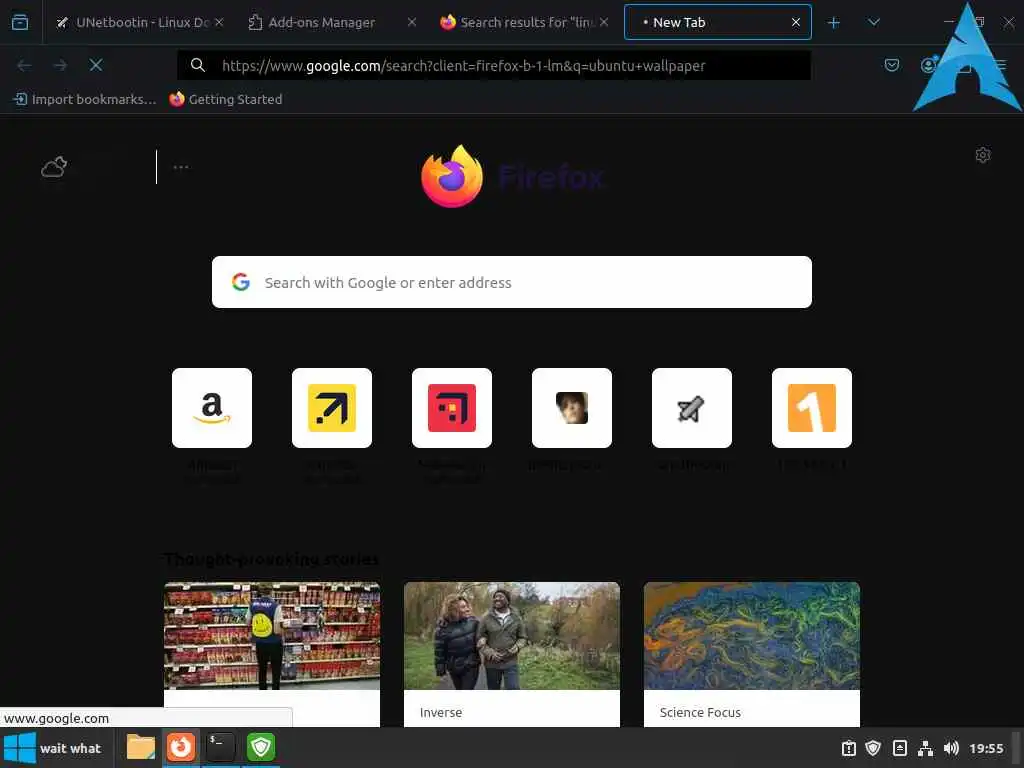
Task: Open Save to Pocket button
Action: coord(891,65)
